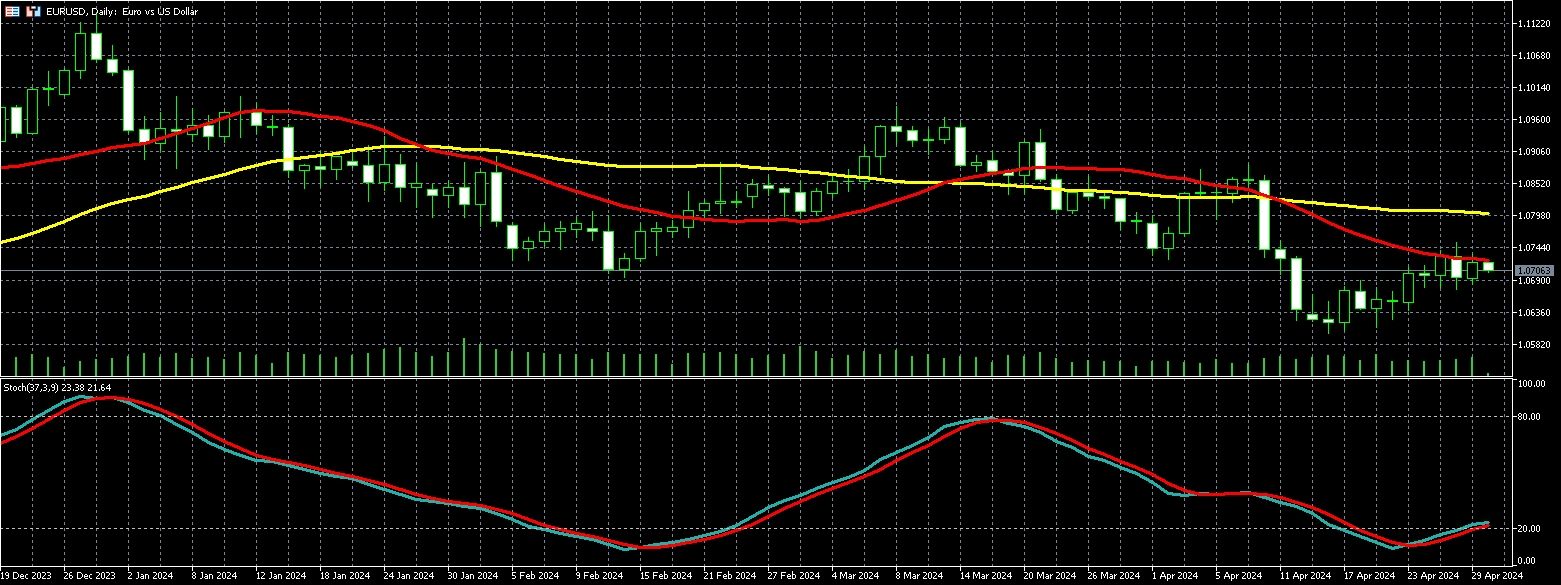
Task: Click the Depth of Market grid icon
Action: (x=12, y=12)
